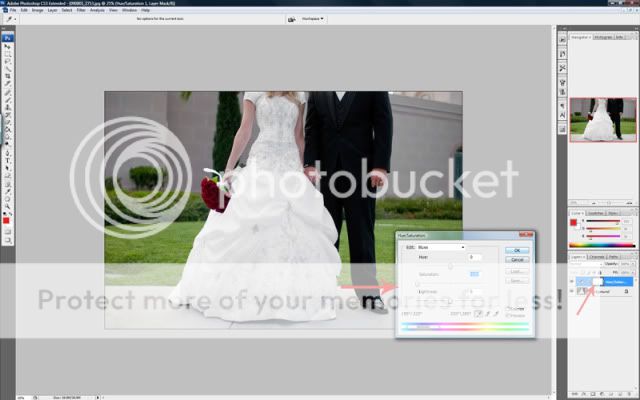The image size is (640, 400).
Task: Switch to the Paths tab
Action: pos(613,257)
